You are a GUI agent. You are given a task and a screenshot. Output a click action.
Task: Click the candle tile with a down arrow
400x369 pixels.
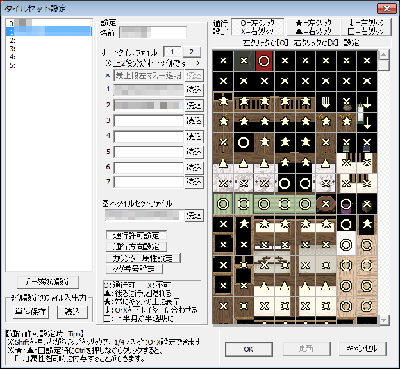pyautogui.click(x=367, y=102)
